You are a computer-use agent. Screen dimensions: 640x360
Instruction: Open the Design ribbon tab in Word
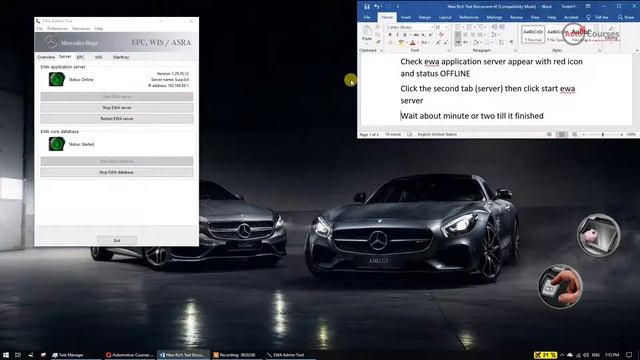[424, 18]
